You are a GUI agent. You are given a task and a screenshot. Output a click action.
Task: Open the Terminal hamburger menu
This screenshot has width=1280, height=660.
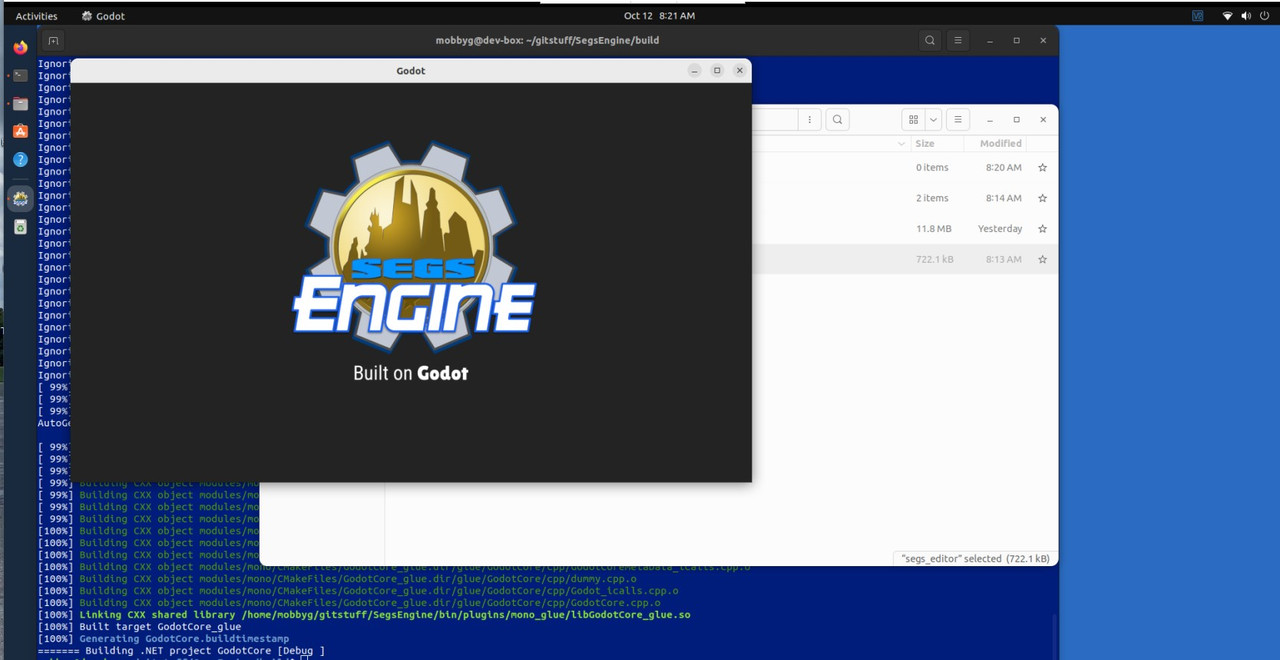click(x=958, y=41)
